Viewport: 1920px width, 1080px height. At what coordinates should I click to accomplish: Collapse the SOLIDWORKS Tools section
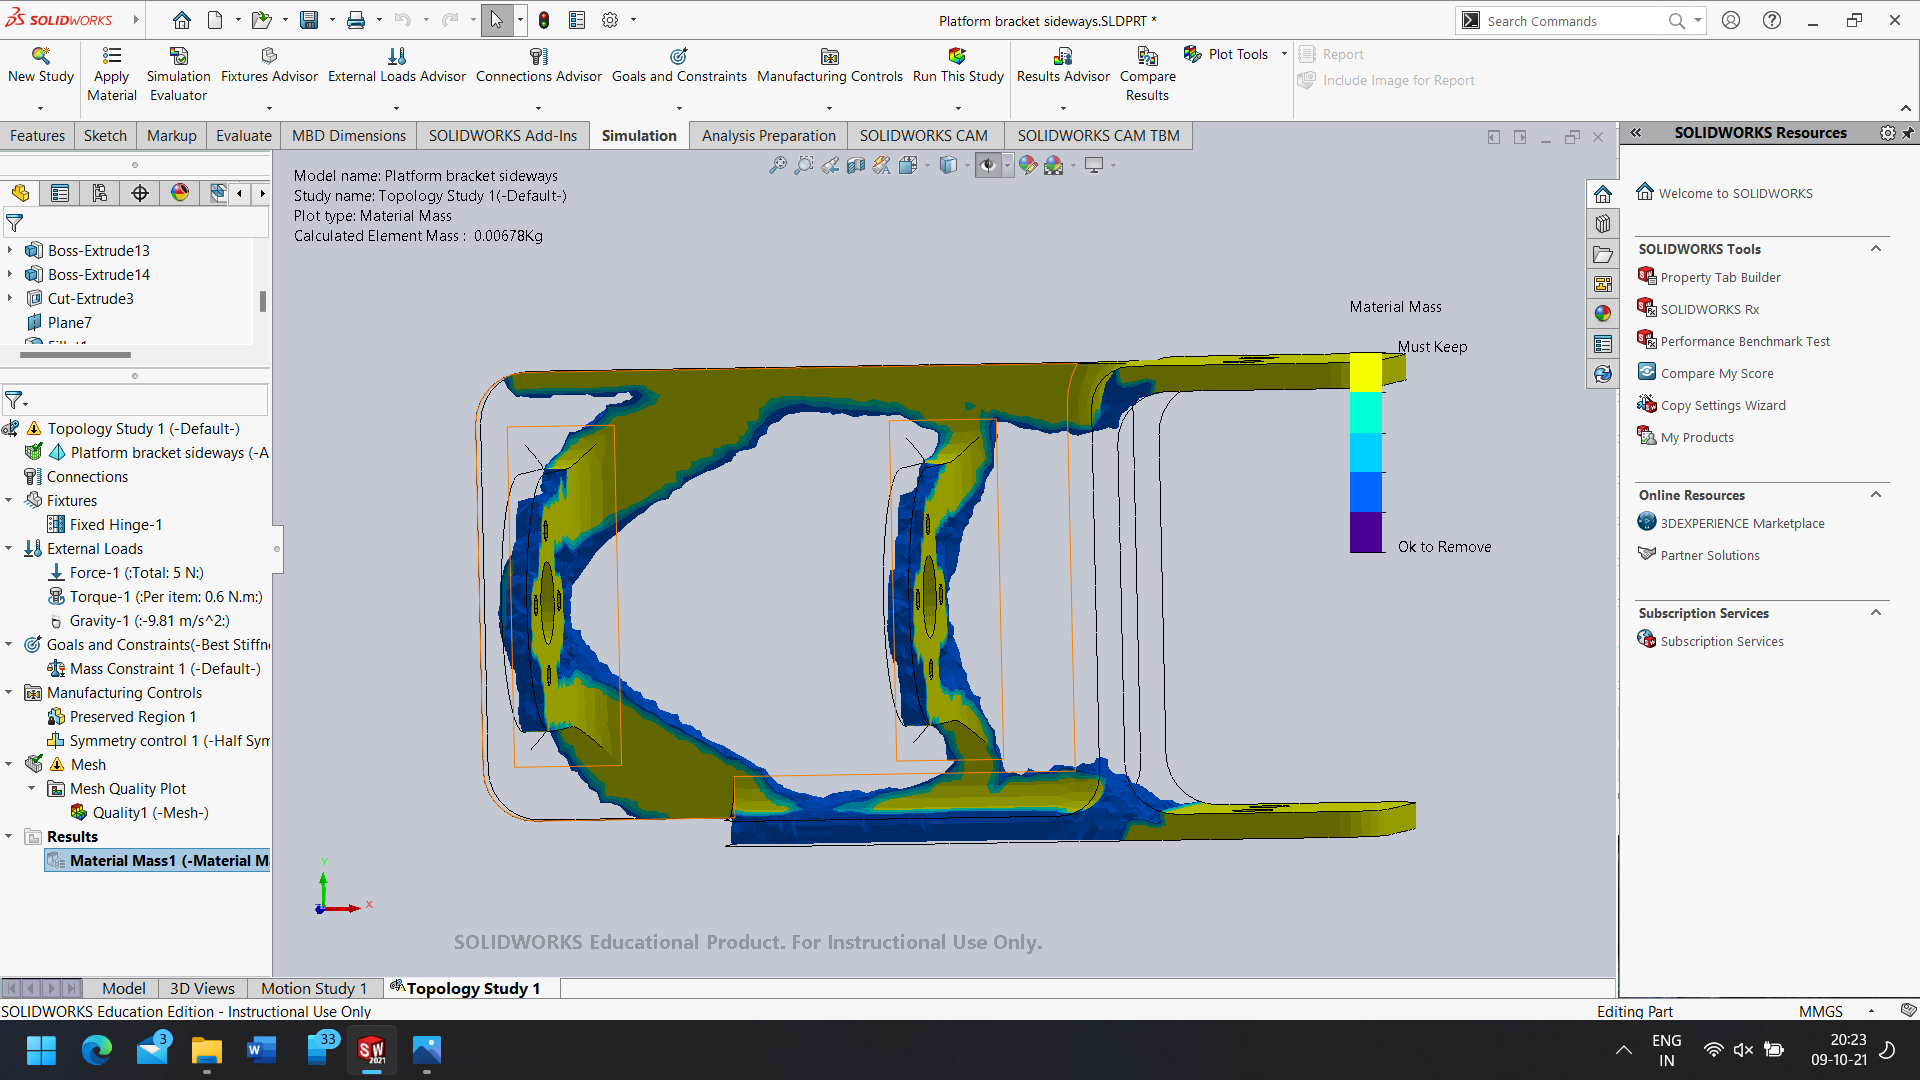[x=1876, y=249]
